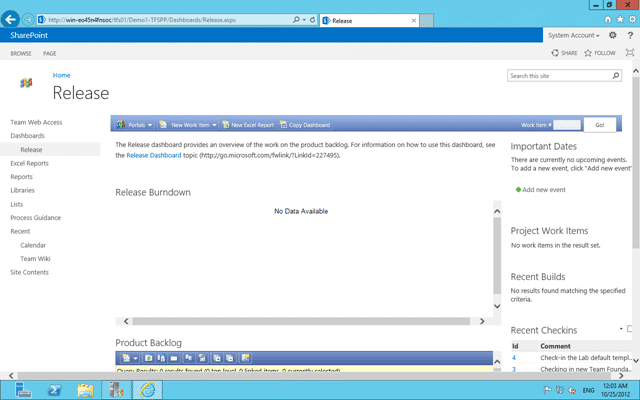
Task: Select Release in left navigation
Action: tap(31, 149)
